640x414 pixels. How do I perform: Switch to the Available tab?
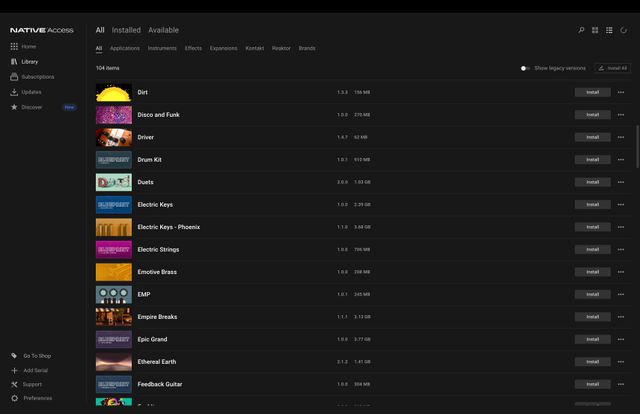(x=163, y=30)
